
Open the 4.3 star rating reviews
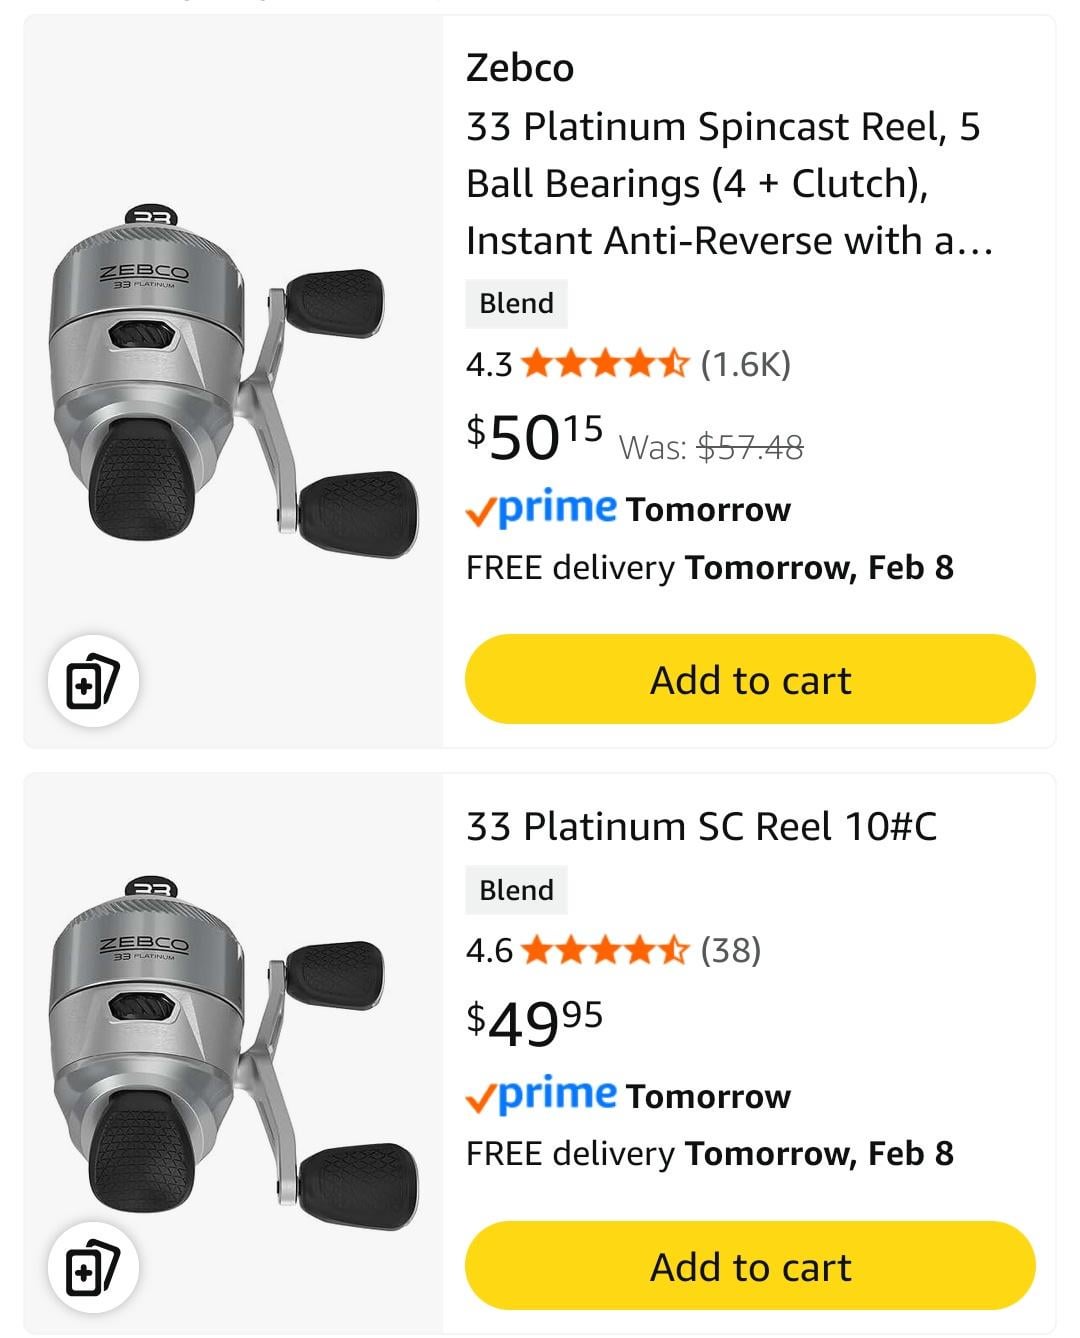[x=604, y=364]
